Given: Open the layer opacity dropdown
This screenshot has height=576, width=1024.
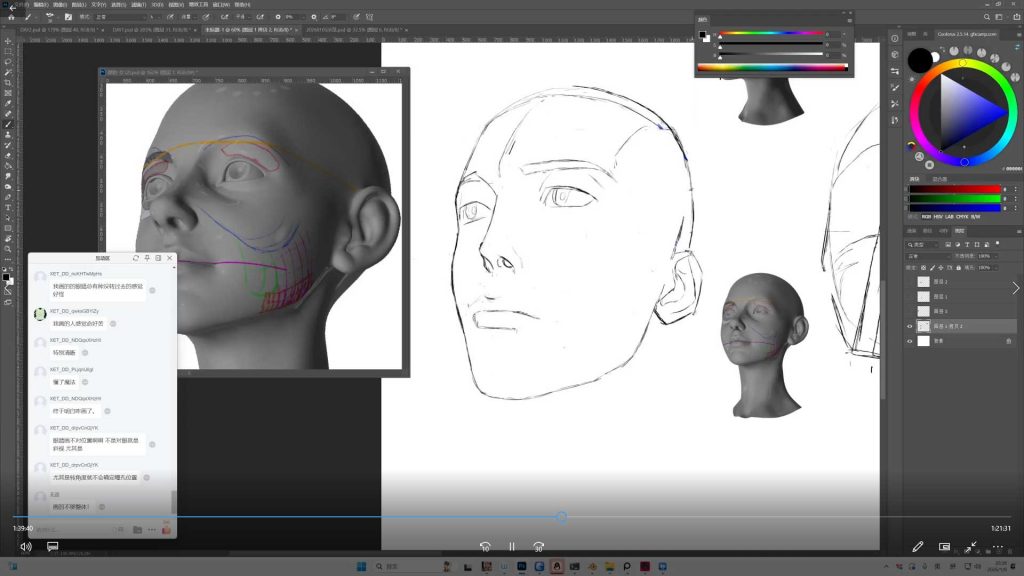Looking at the screenshot, I should (986, 256).
